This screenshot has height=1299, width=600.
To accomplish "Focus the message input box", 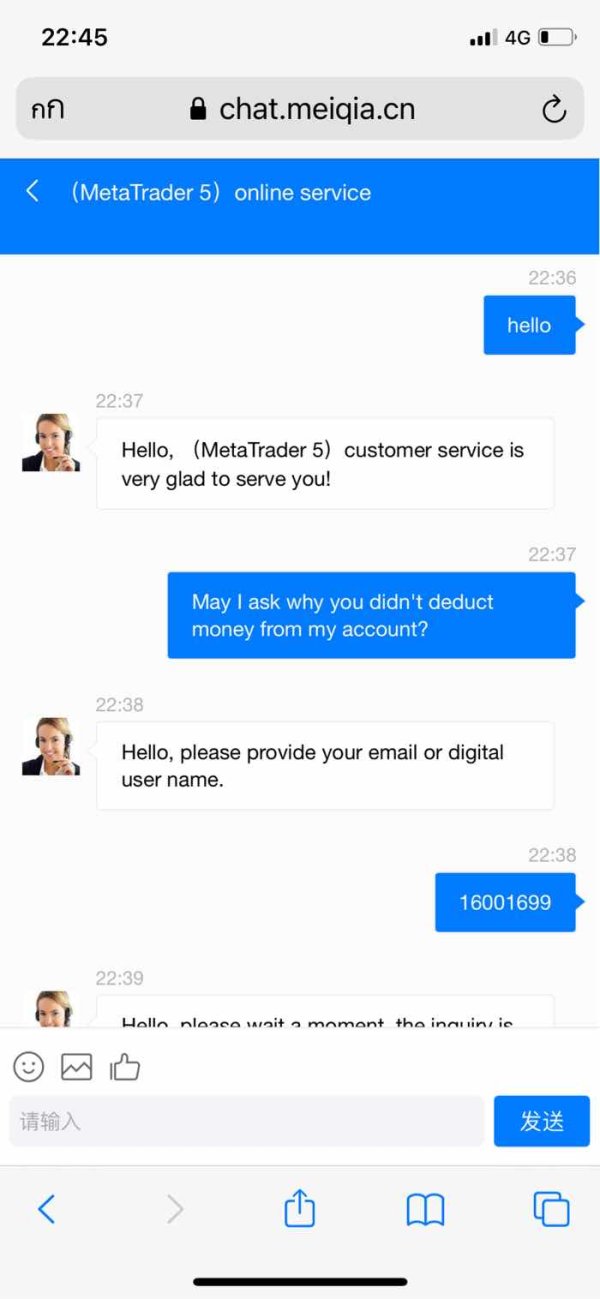I will 246,1121.
